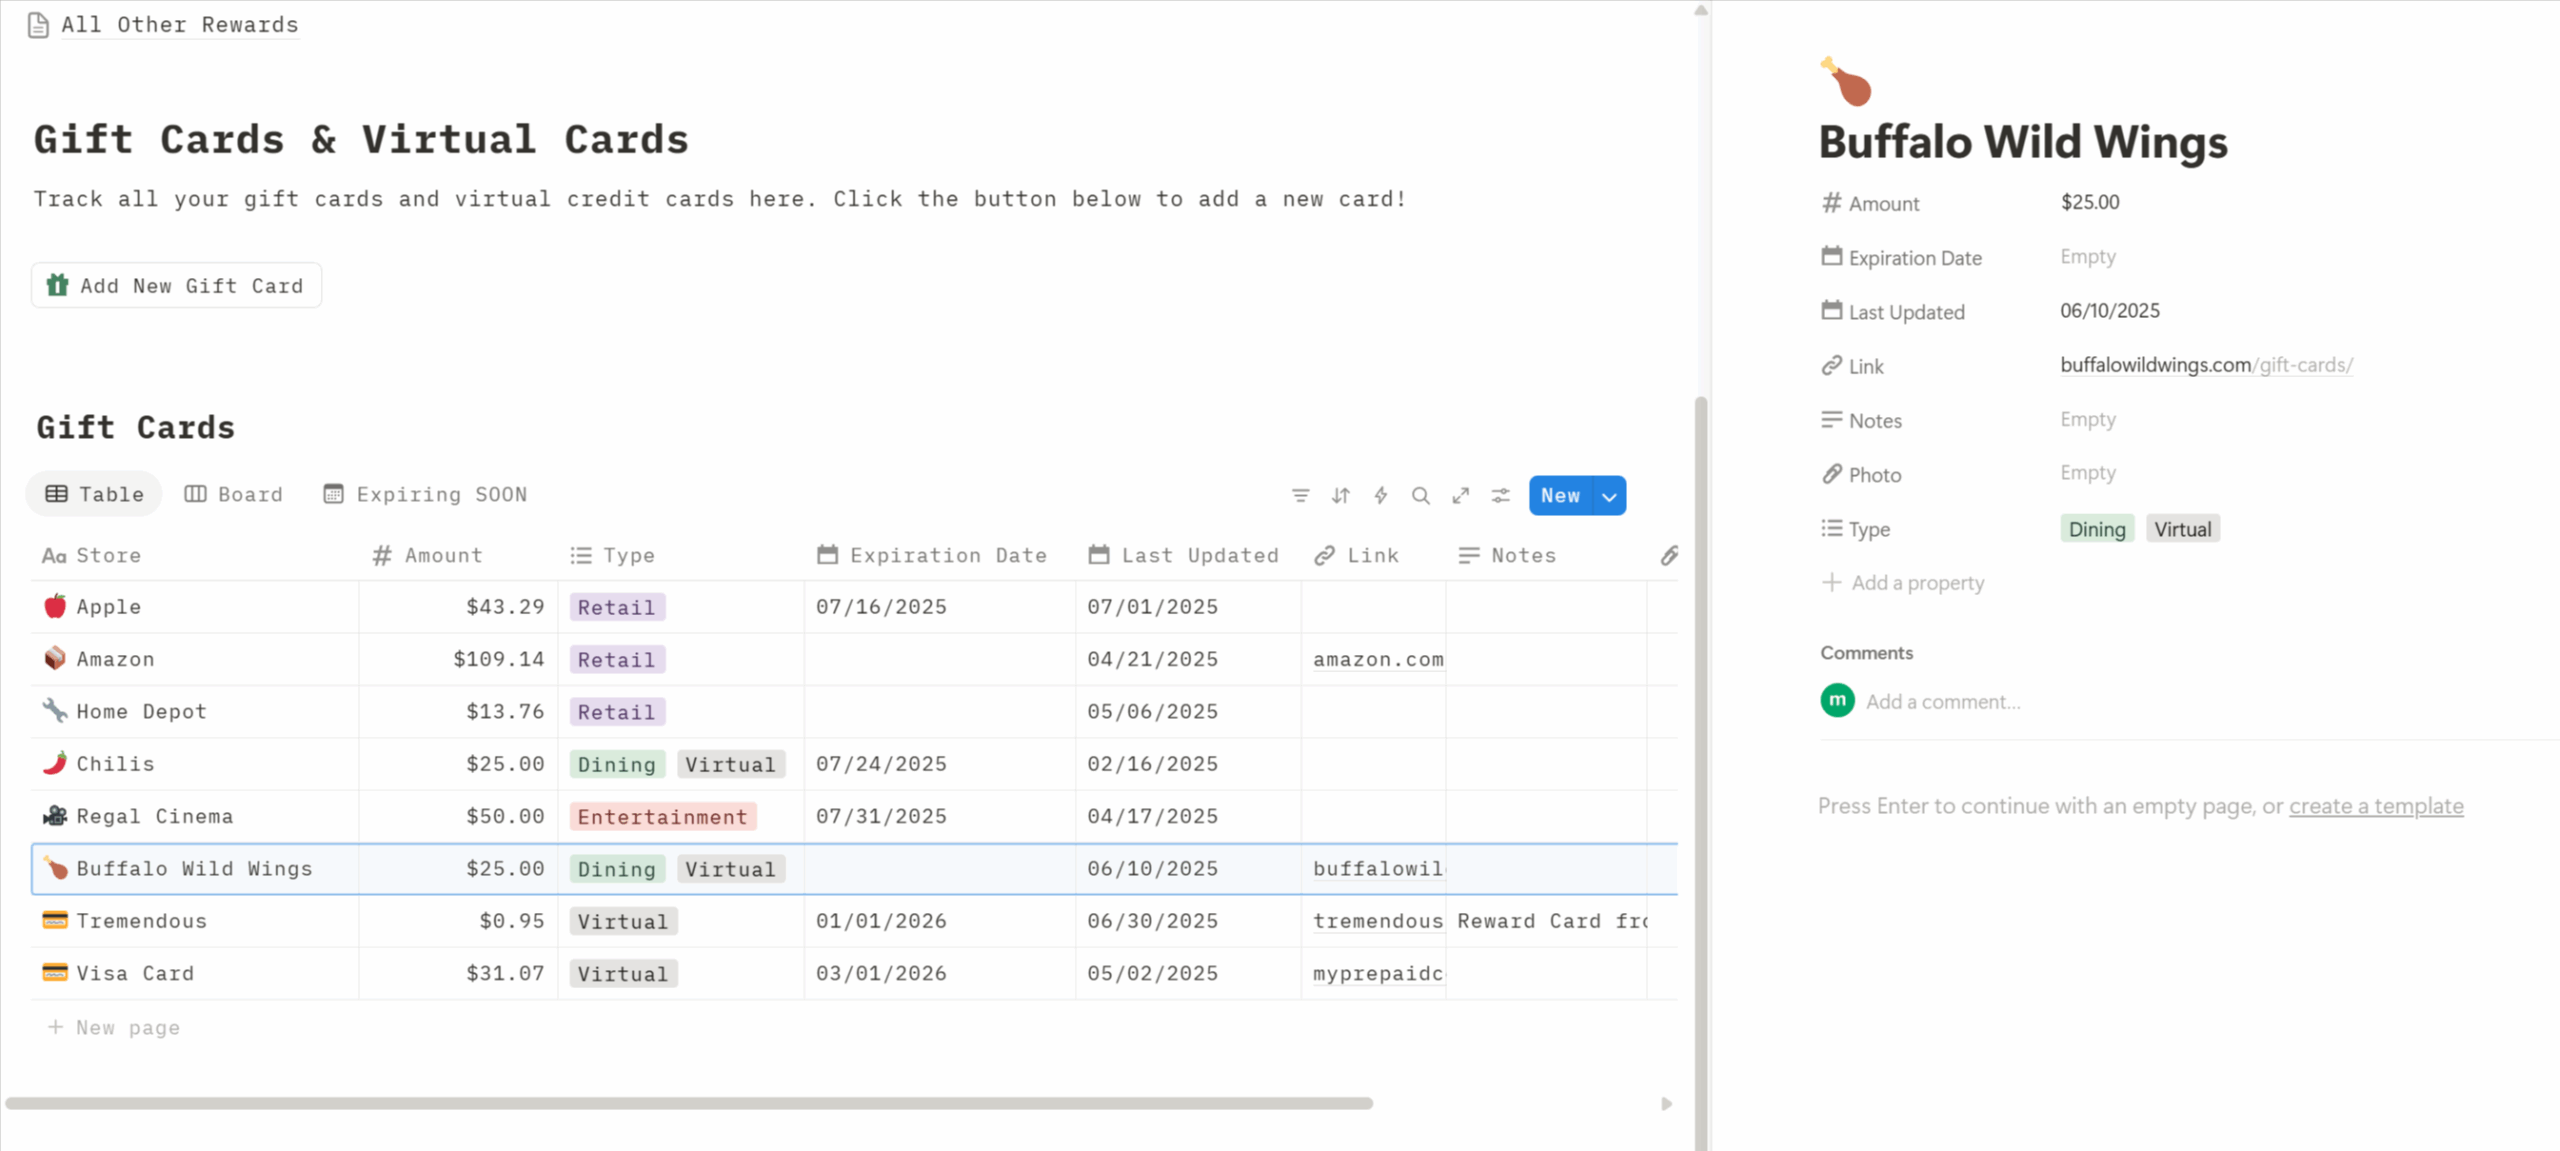
Task: Open the database filter icon
Action: click(x=1300, y=495)
